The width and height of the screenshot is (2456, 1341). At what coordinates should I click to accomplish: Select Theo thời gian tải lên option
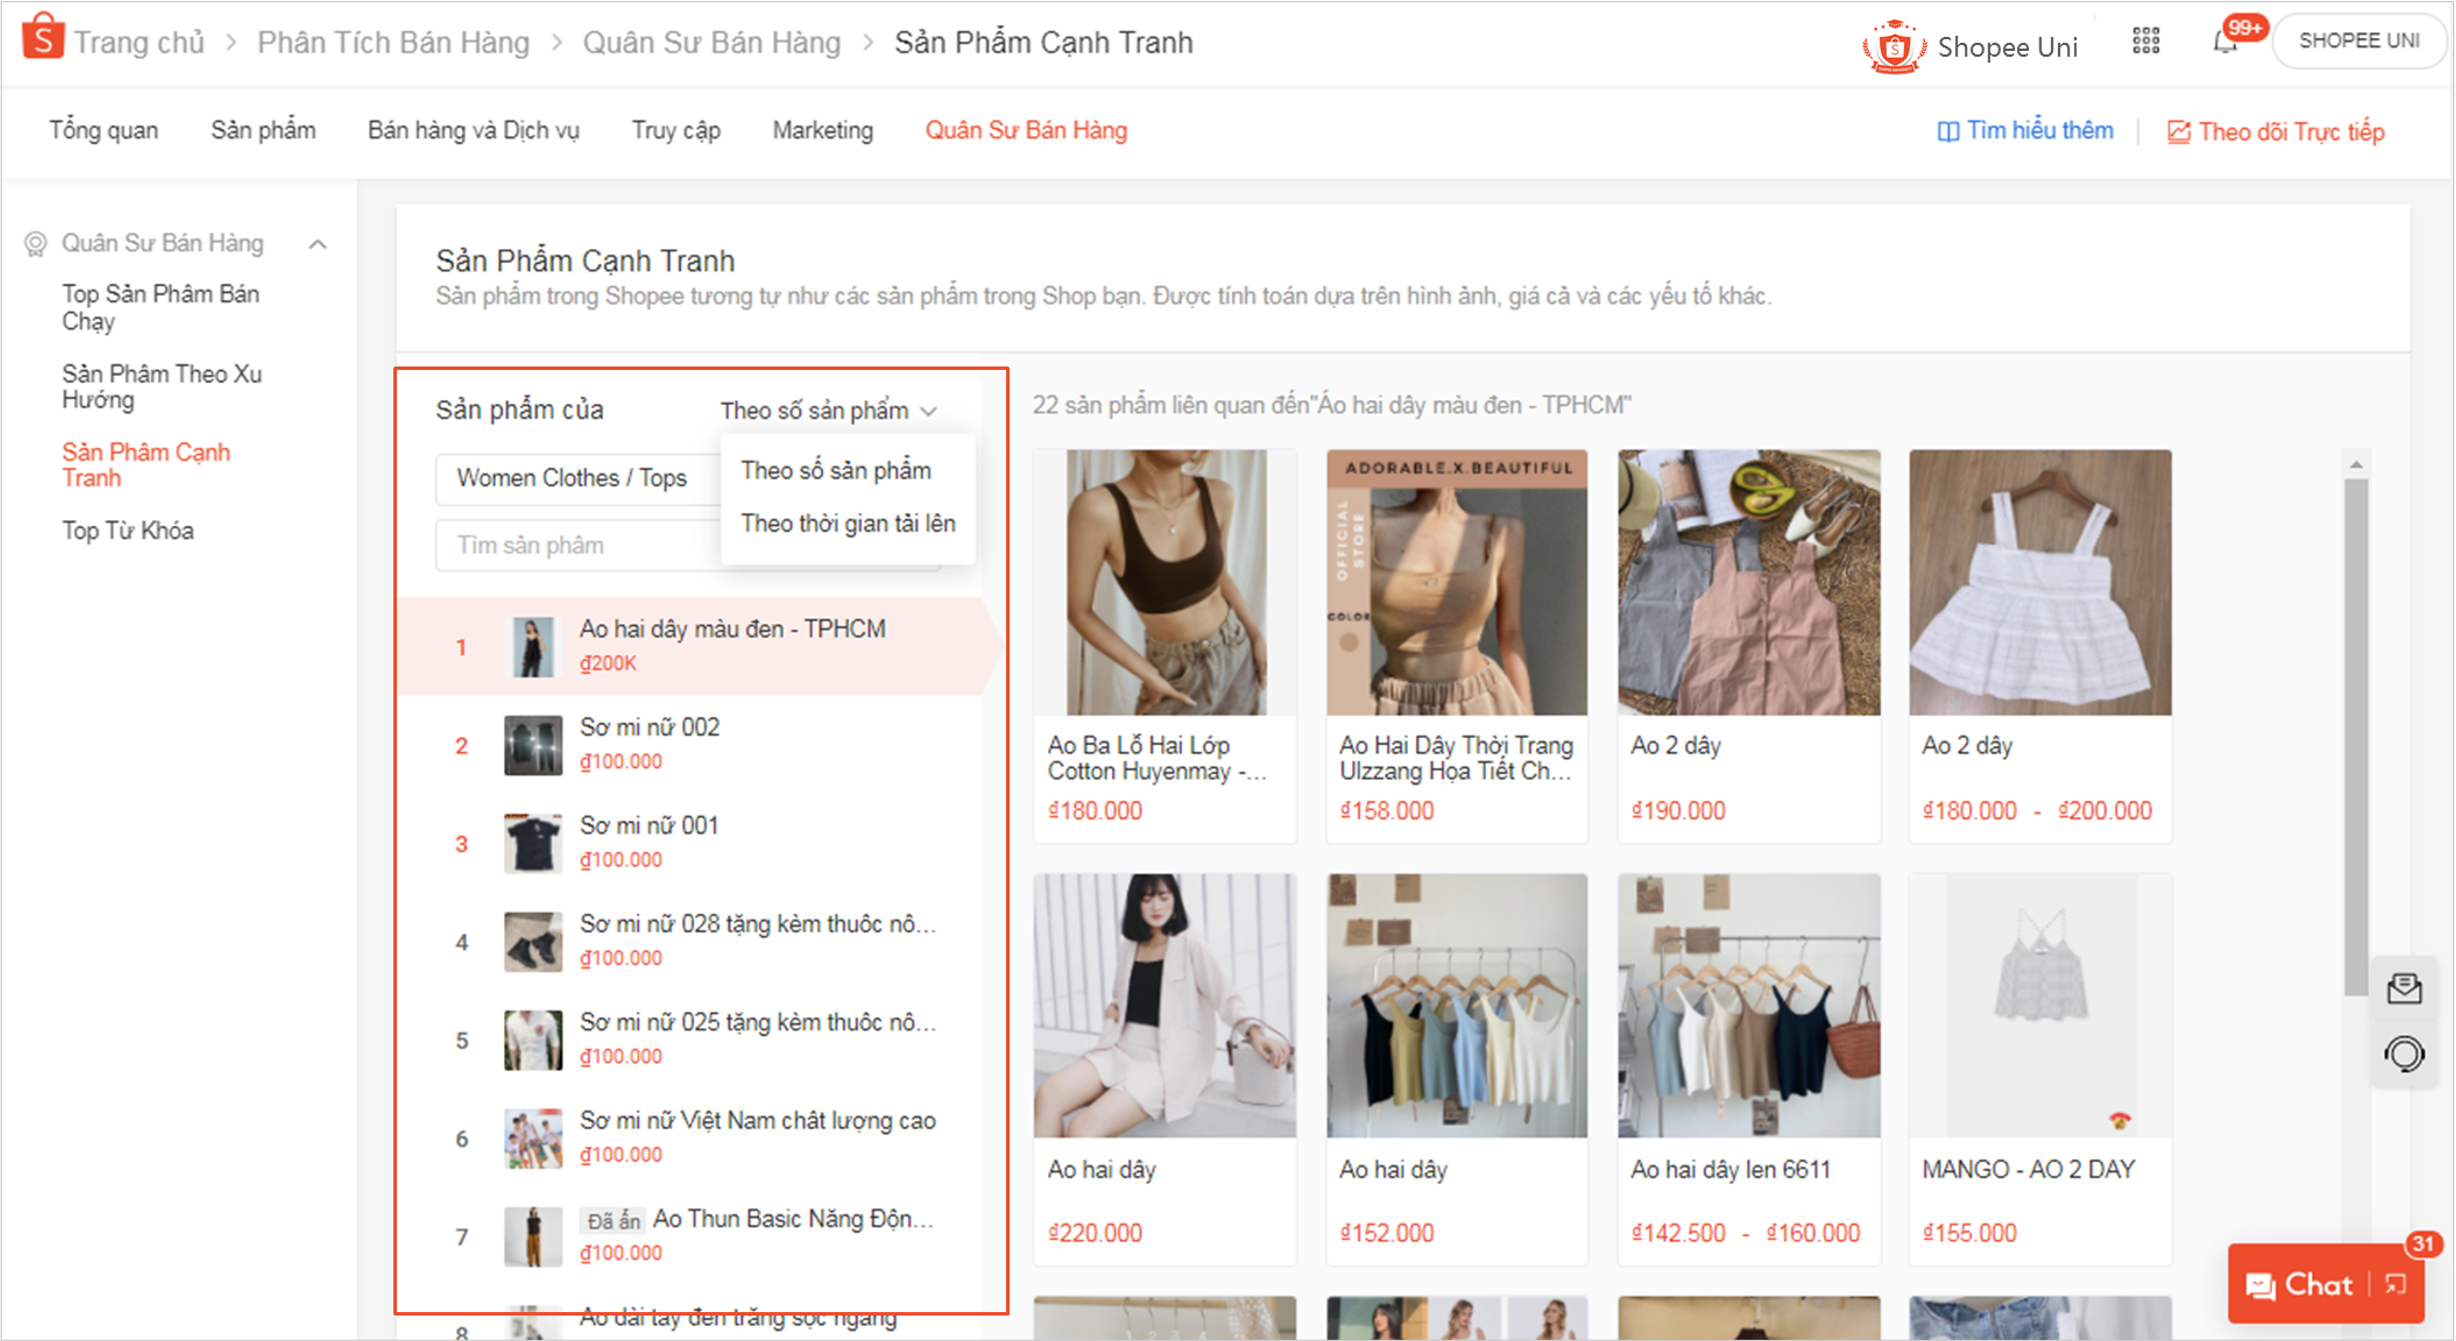point(847,522)
